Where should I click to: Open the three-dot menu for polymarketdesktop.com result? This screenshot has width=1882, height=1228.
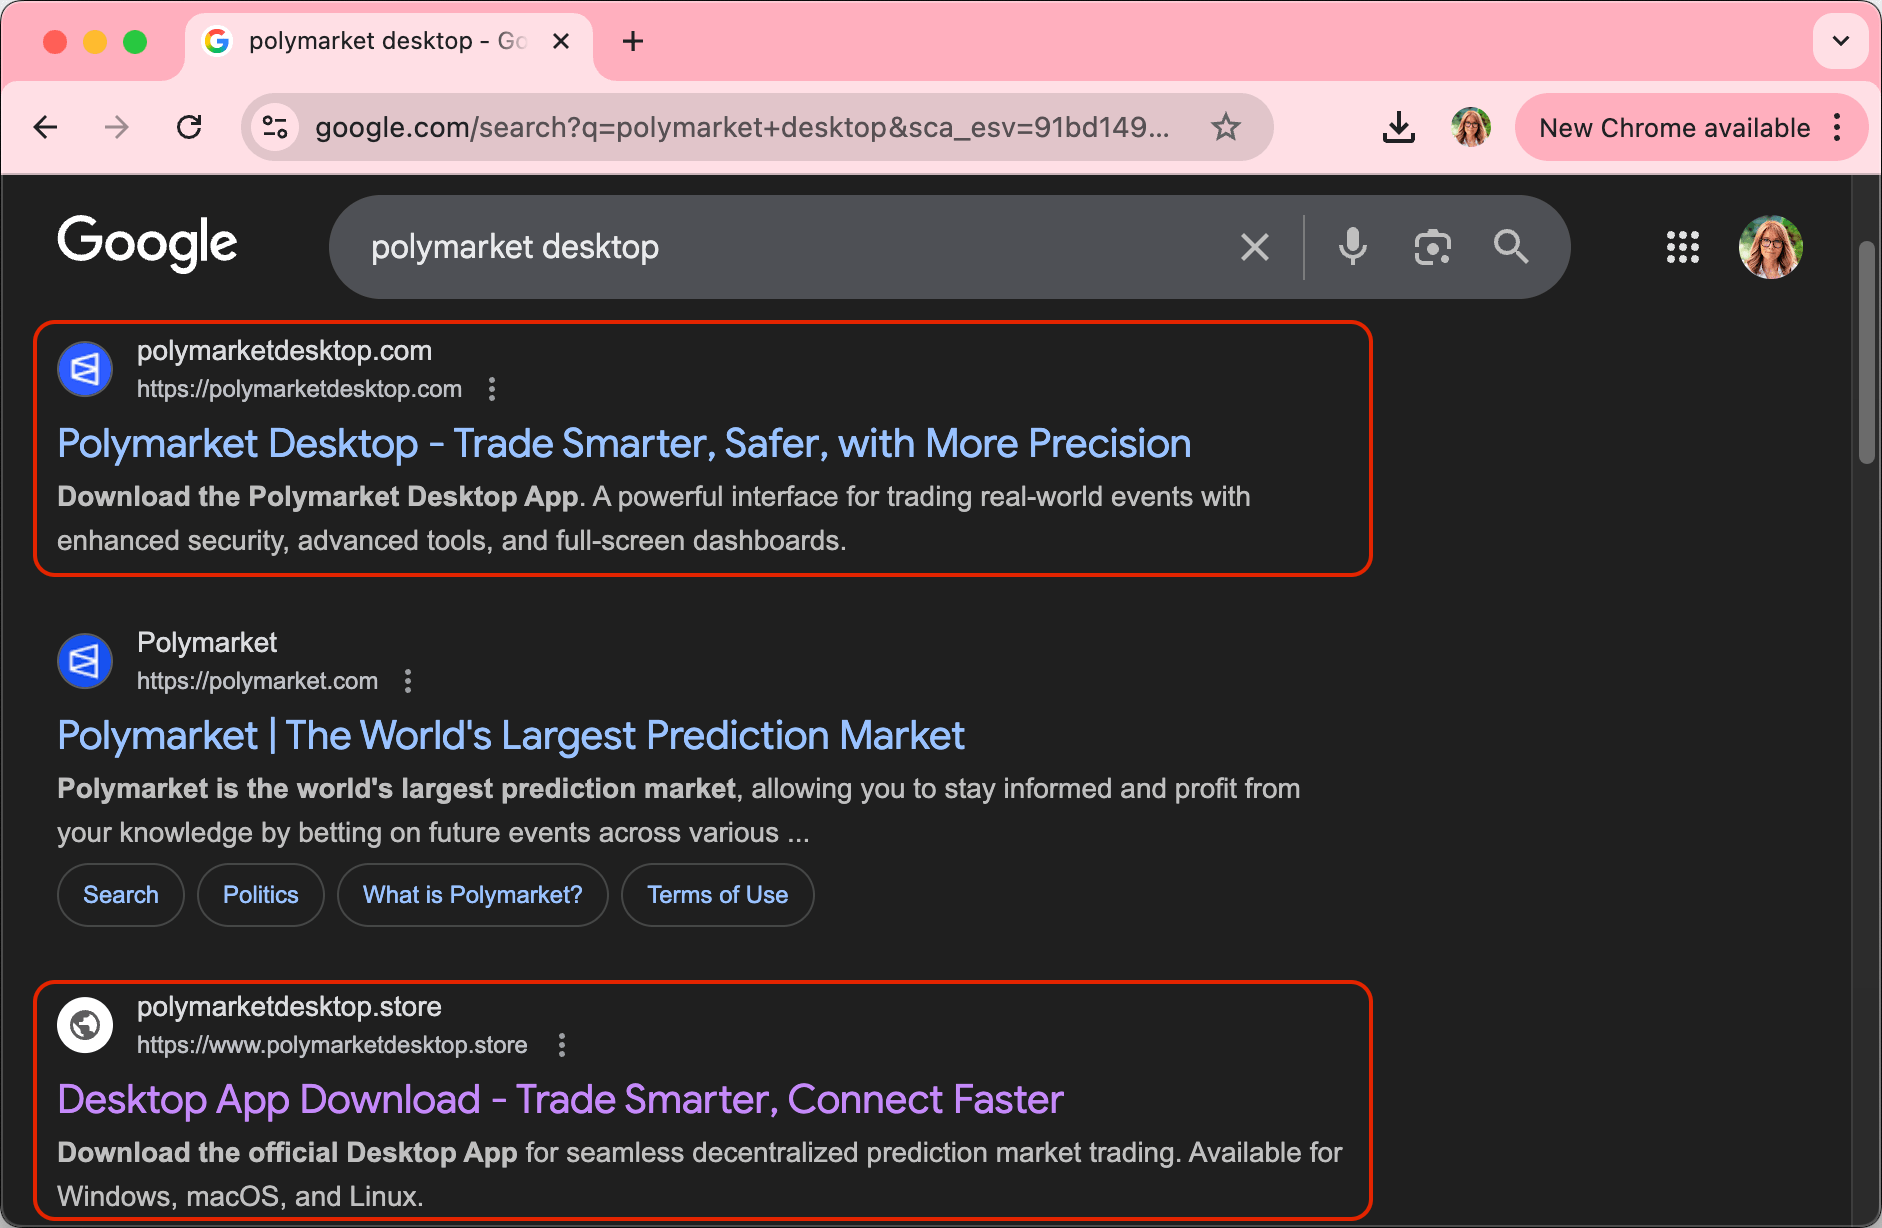(491, 389)
